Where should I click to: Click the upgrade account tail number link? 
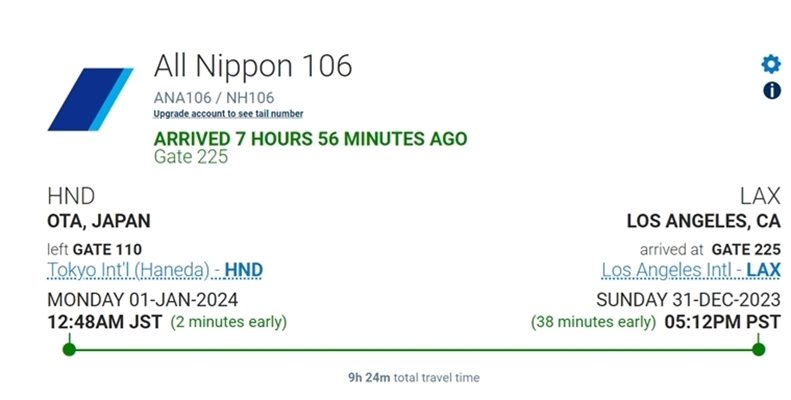pos(228,115)
